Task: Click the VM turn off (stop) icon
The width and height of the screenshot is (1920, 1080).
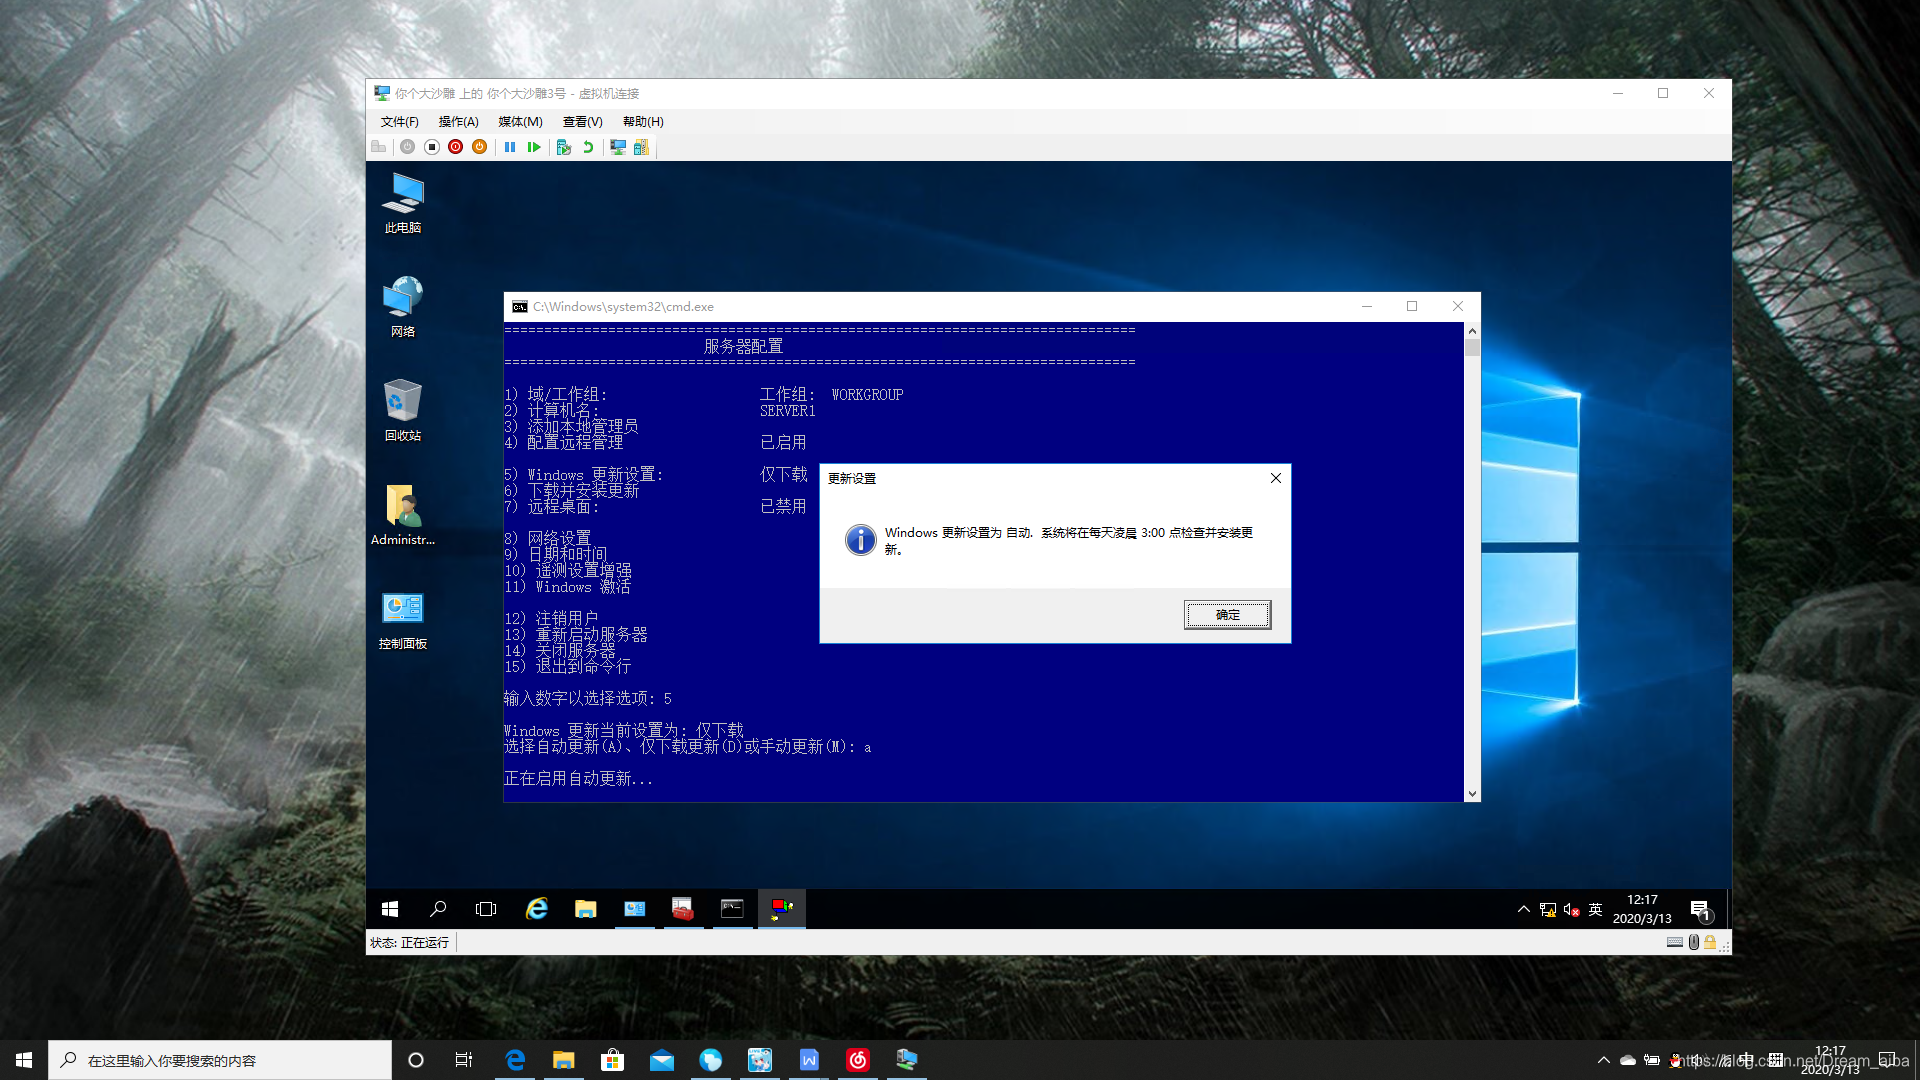Action: pos(432,147)
